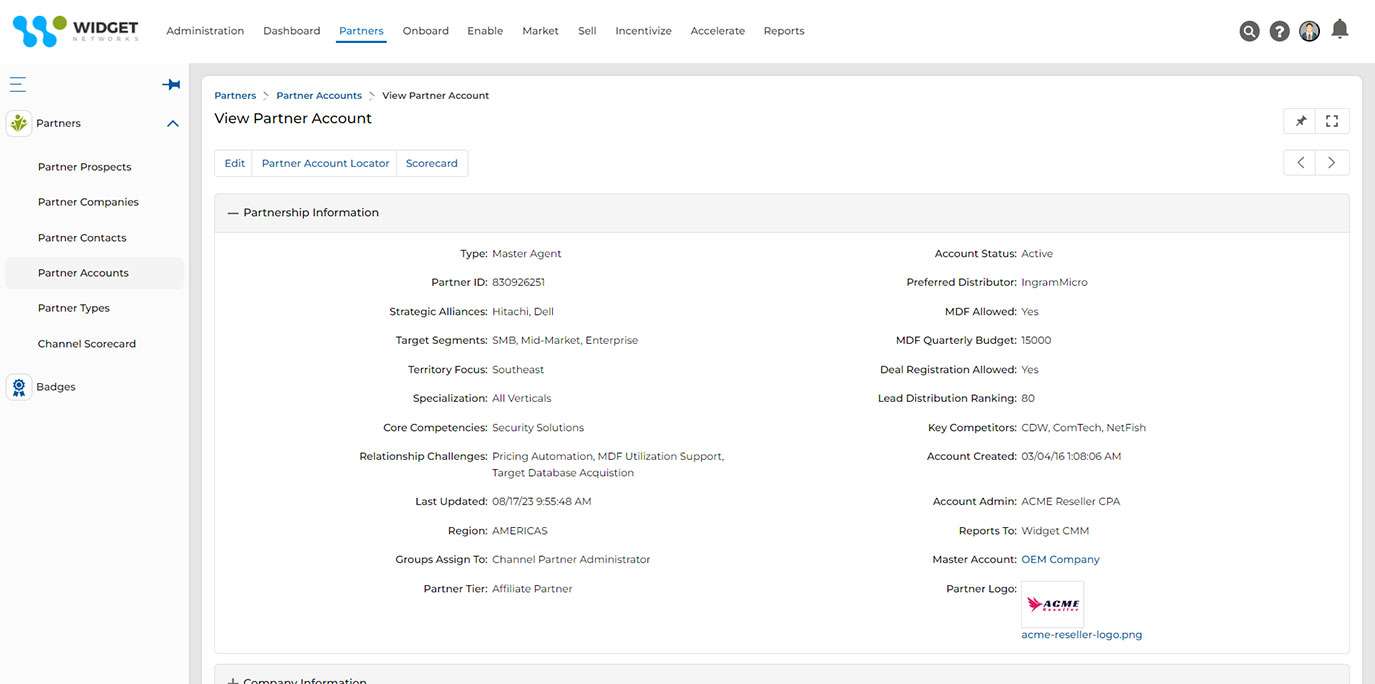
Task: Pin the sidebar with thumbtack icon
Action: (171, 85)
